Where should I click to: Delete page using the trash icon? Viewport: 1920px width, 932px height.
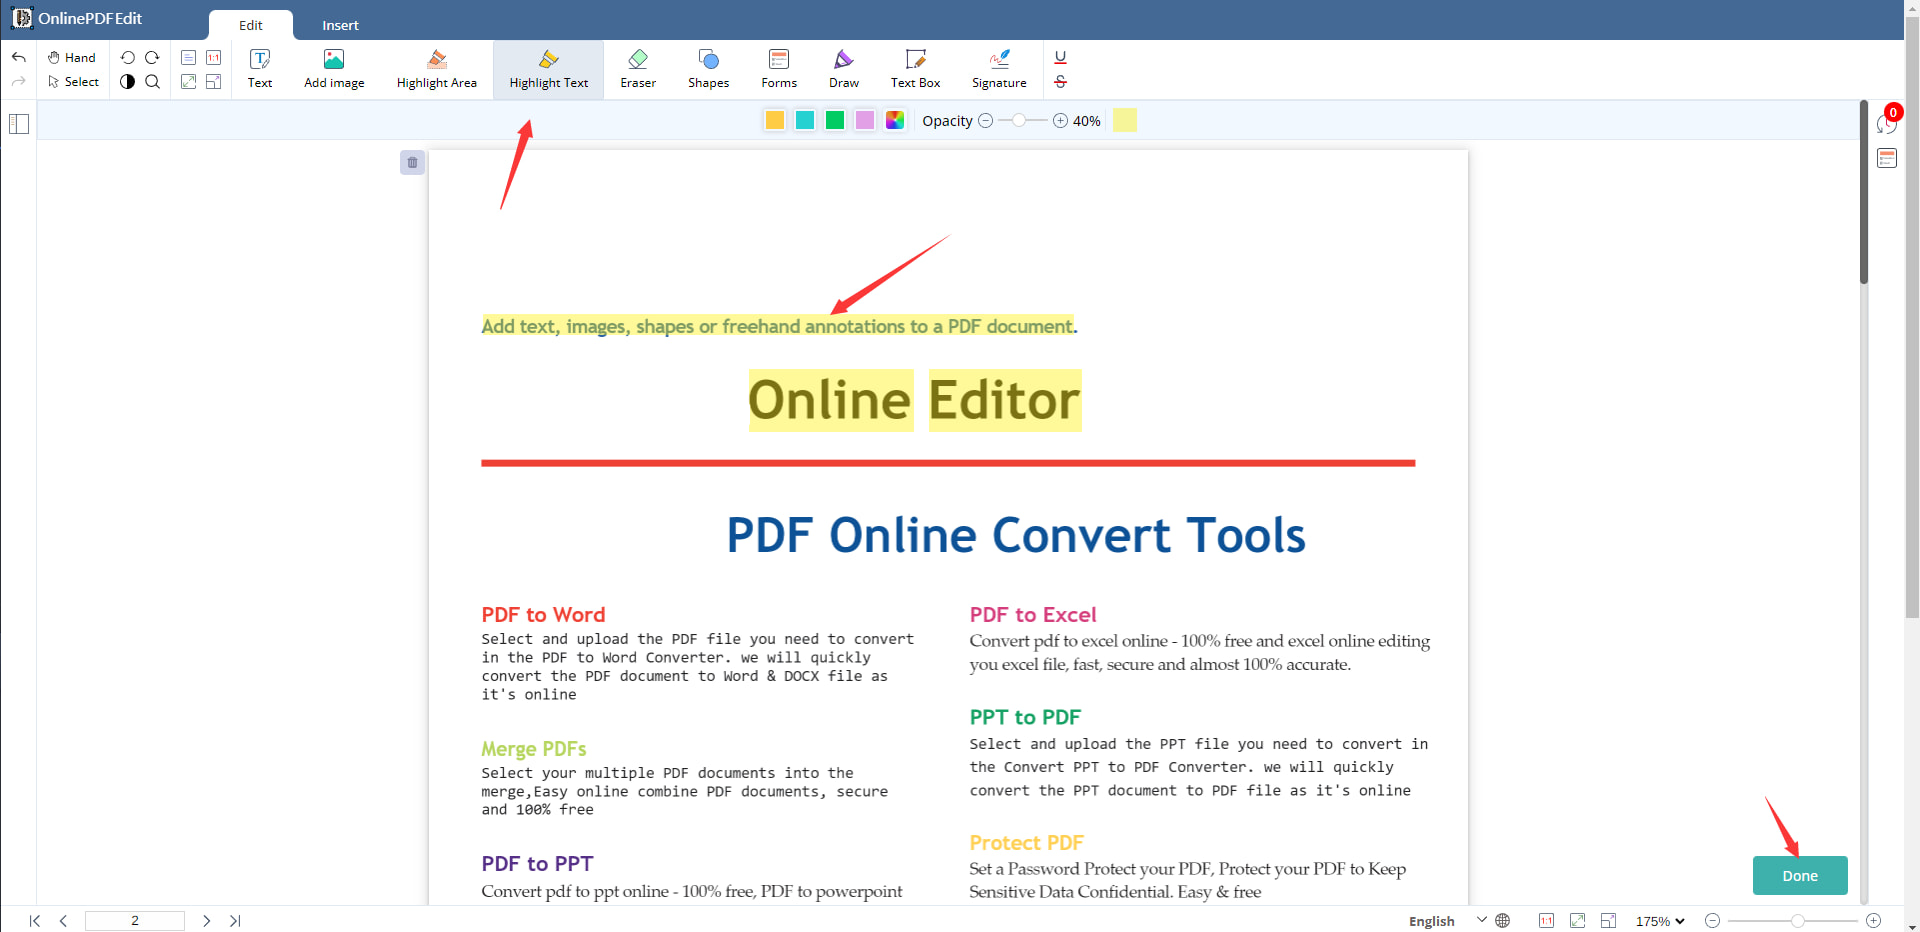pos(412,163)
